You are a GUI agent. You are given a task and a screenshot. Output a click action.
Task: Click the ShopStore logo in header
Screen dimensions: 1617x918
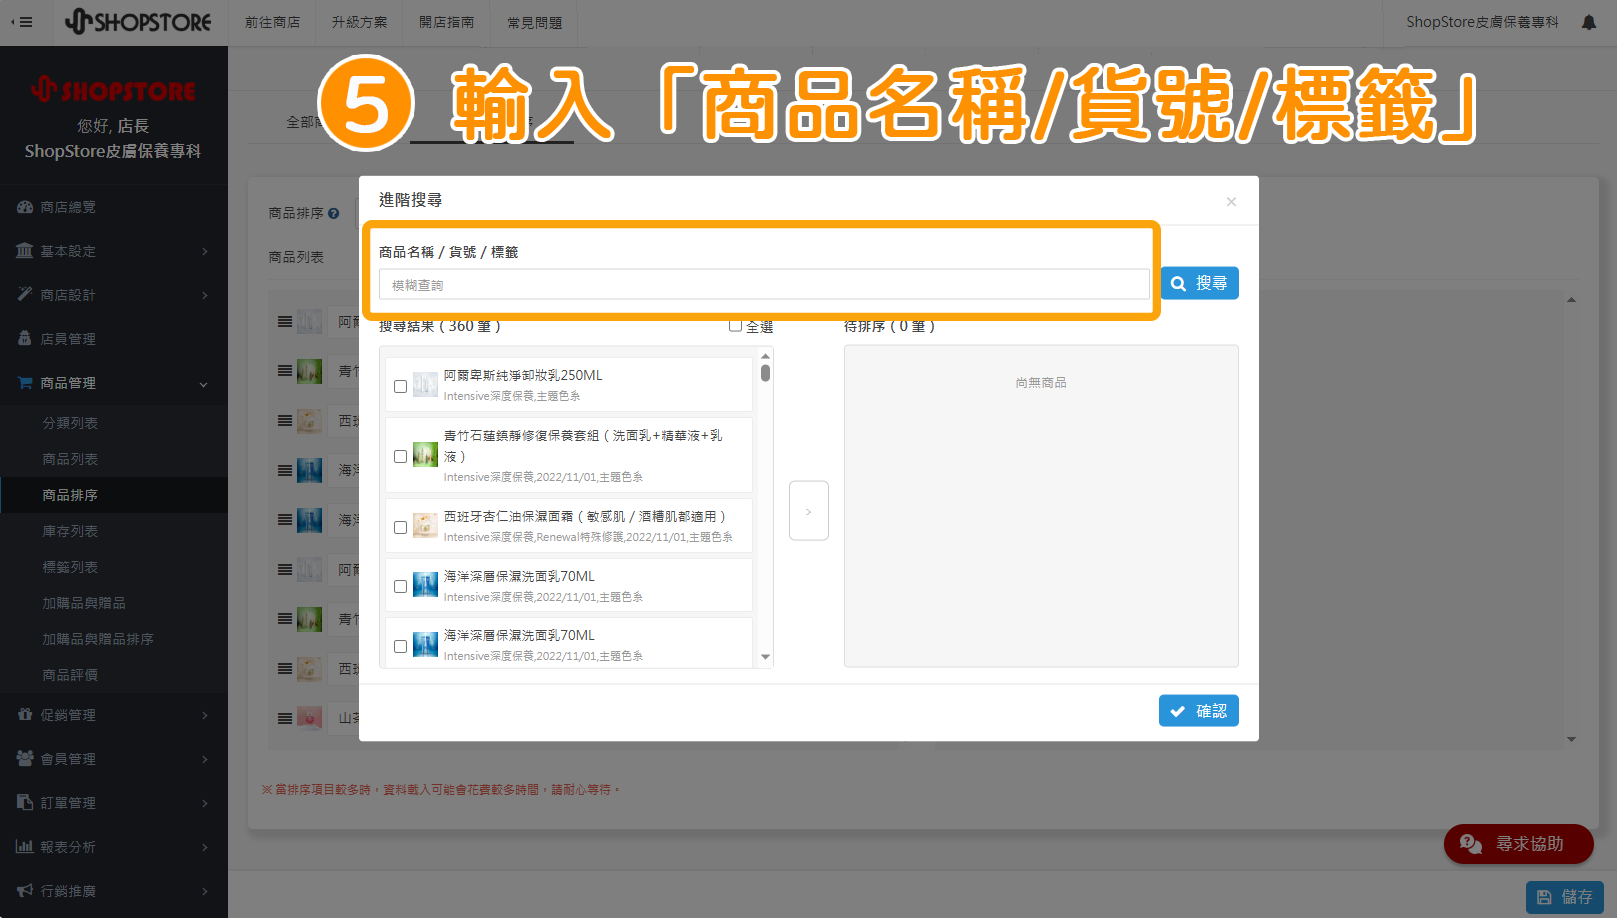point(138,21)
